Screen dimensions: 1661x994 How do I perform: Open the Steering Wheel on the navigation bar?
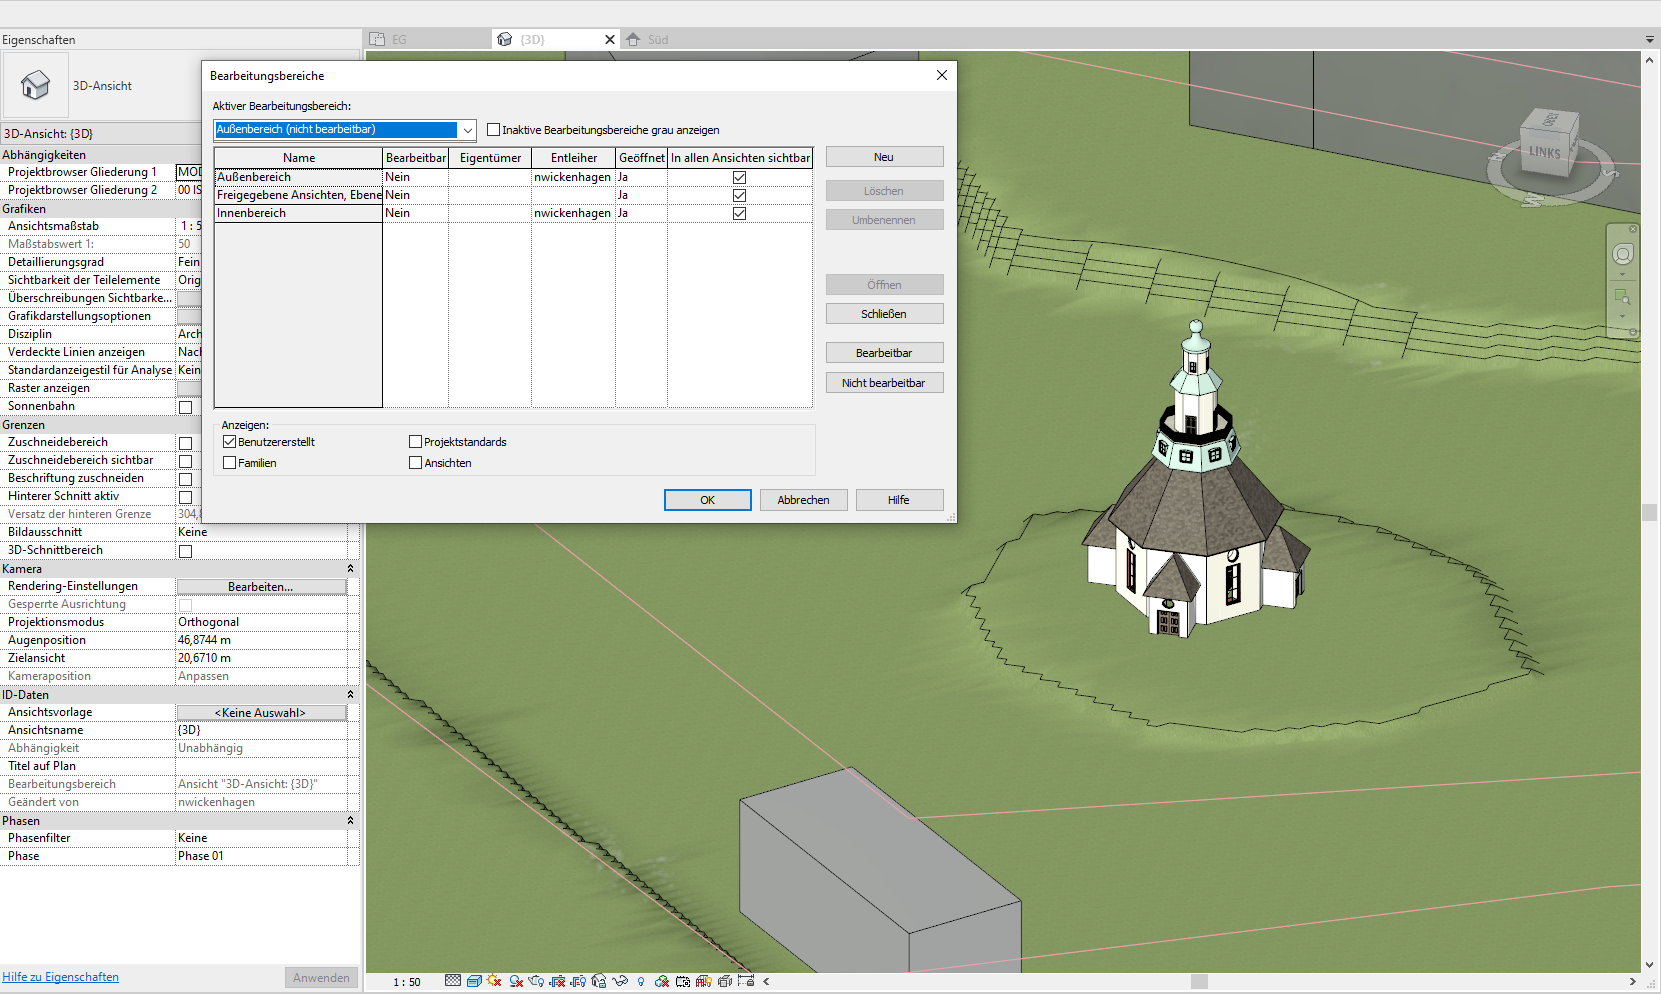tap(1623, 255)
